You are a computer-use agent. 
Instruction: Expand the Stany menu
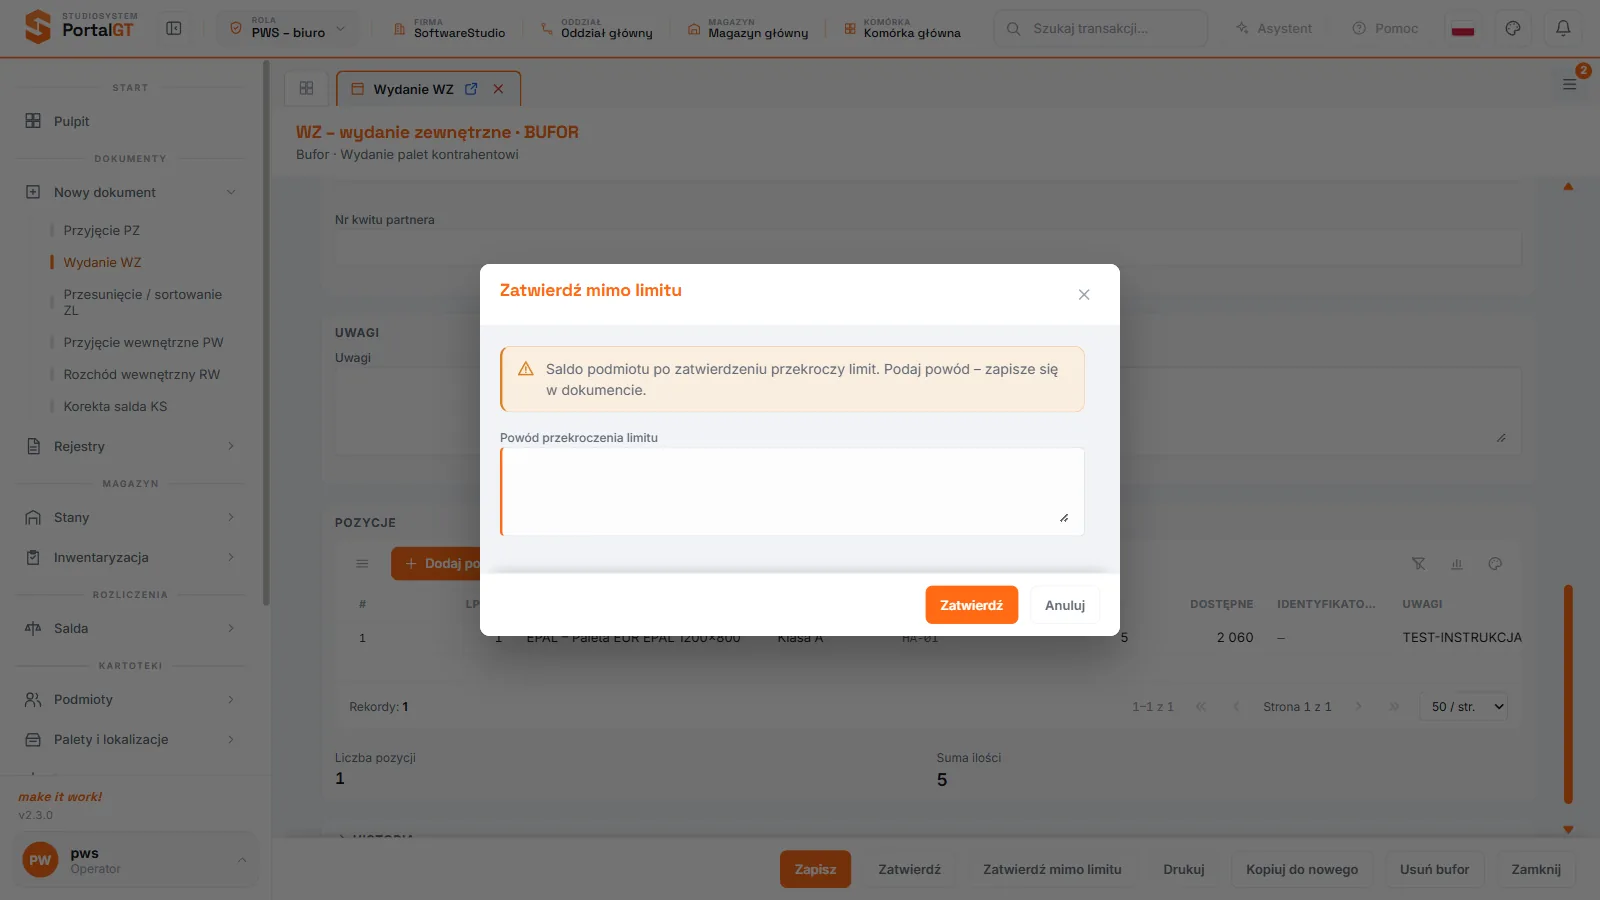click(130, 517)
